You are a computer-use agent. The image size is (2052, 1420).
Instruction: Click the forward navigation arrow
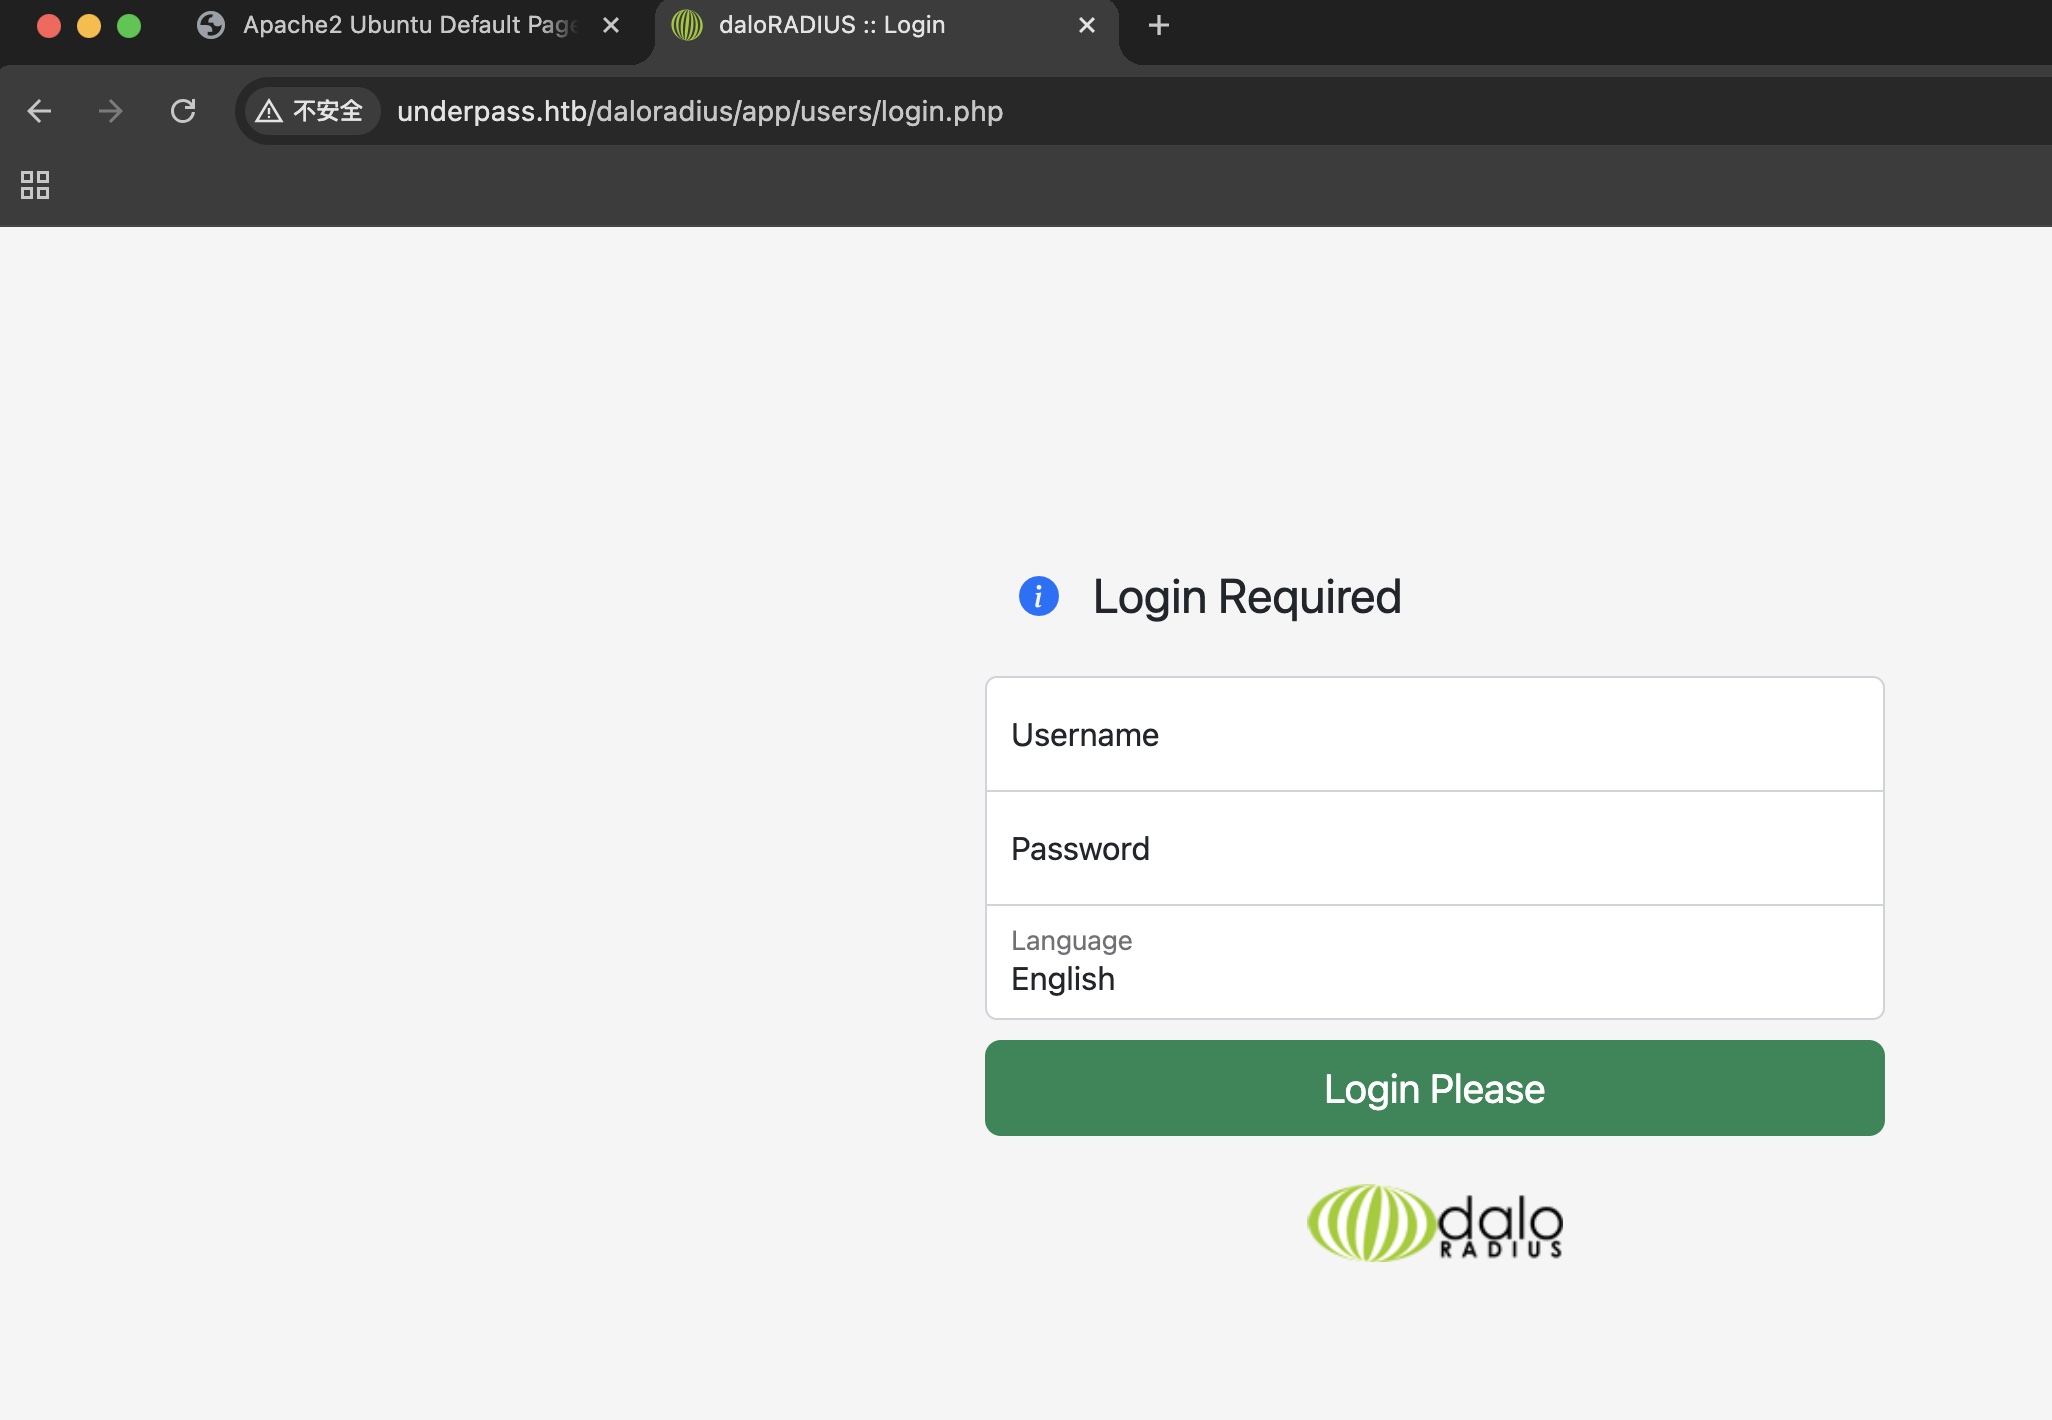click(x=111, y=111)
